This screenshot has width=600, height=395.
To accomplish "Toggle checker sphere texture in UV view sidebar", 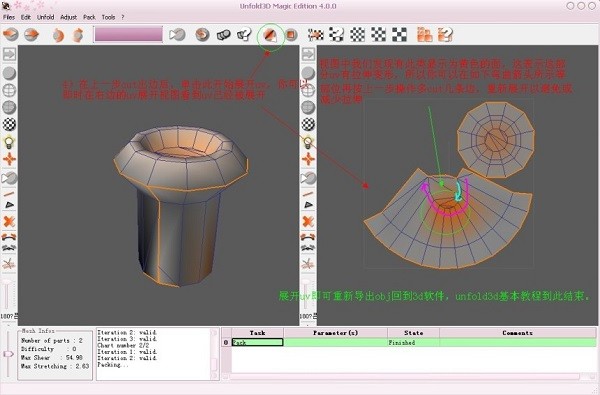I will click(x=308, y=124).
